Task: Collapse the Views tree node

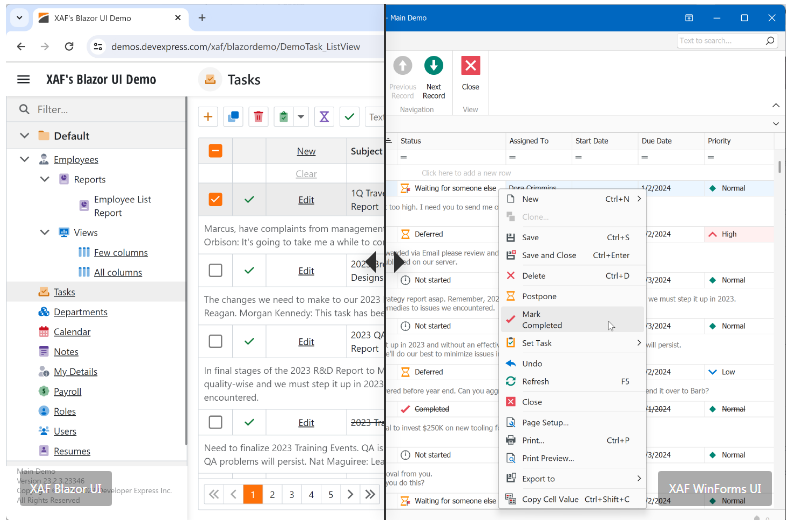Action: click(x=44, y=232)
